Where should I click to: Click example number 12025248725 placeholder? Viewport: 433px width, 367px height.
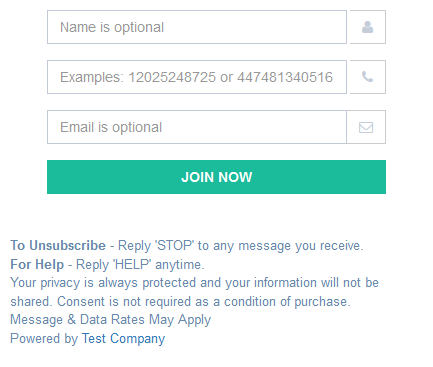coord(172,77)
